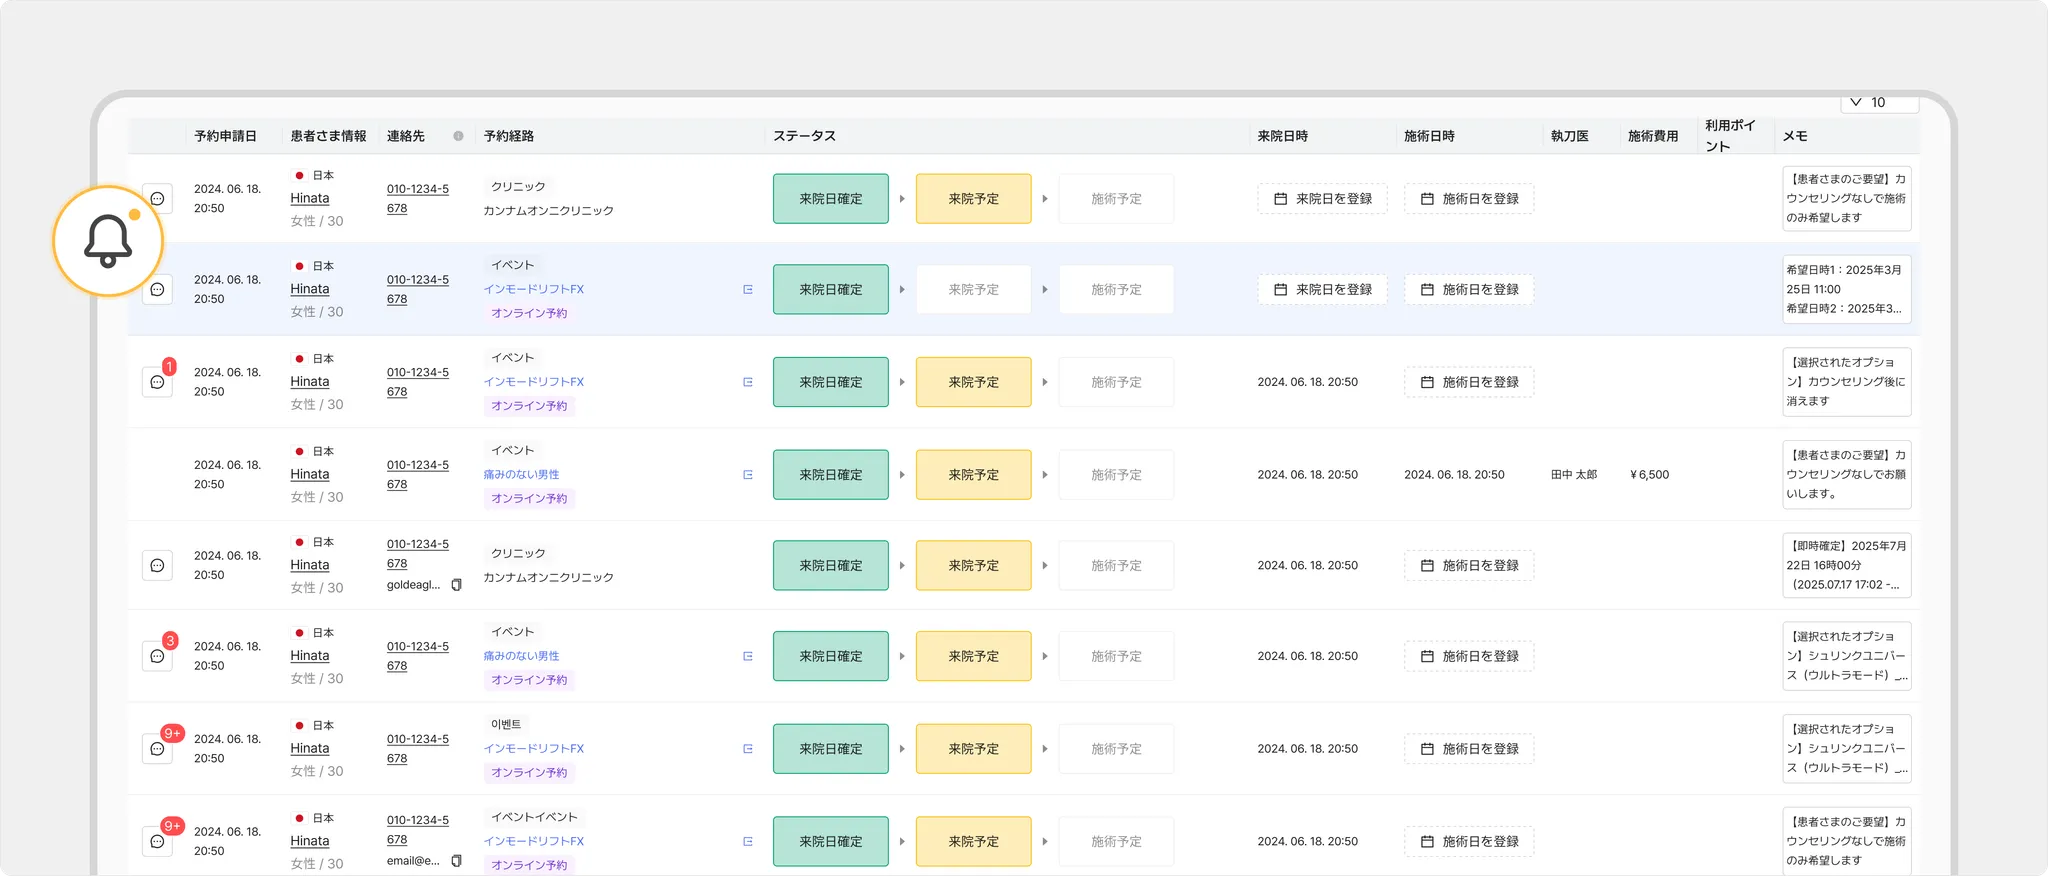This screenshot has width=2048, height=876.
Task: Open external link icon in badge 3 row
Action: click(748, 656)
